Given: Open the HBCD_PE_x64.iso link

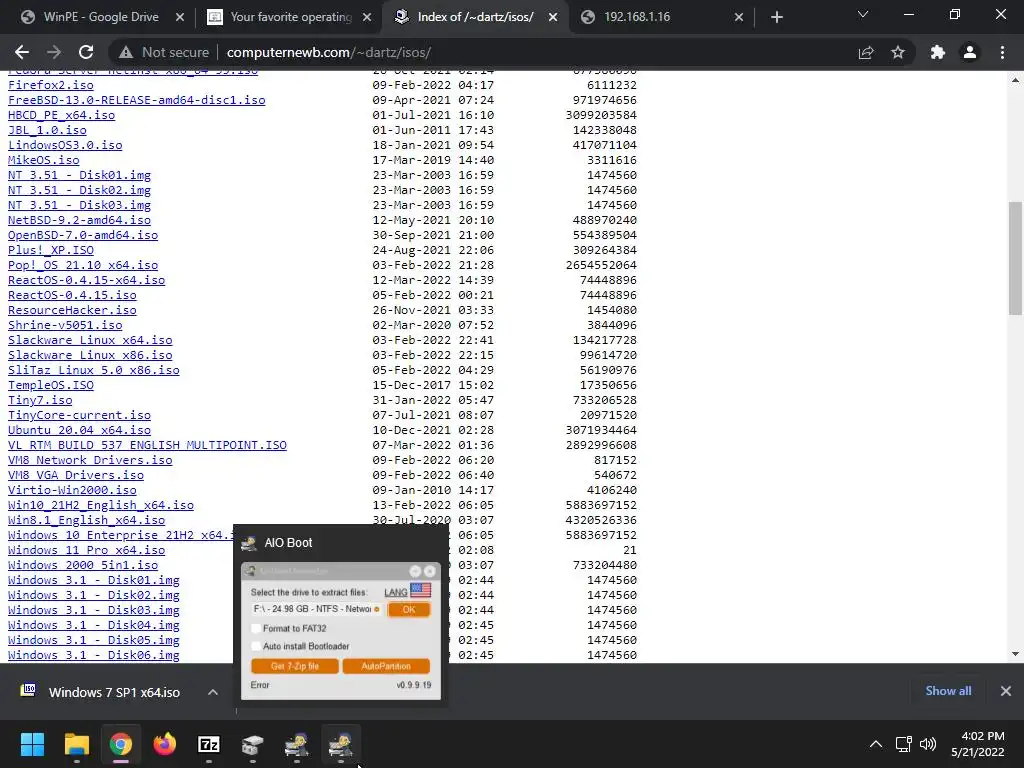Looking at the screenshot, I should [61, 115].
